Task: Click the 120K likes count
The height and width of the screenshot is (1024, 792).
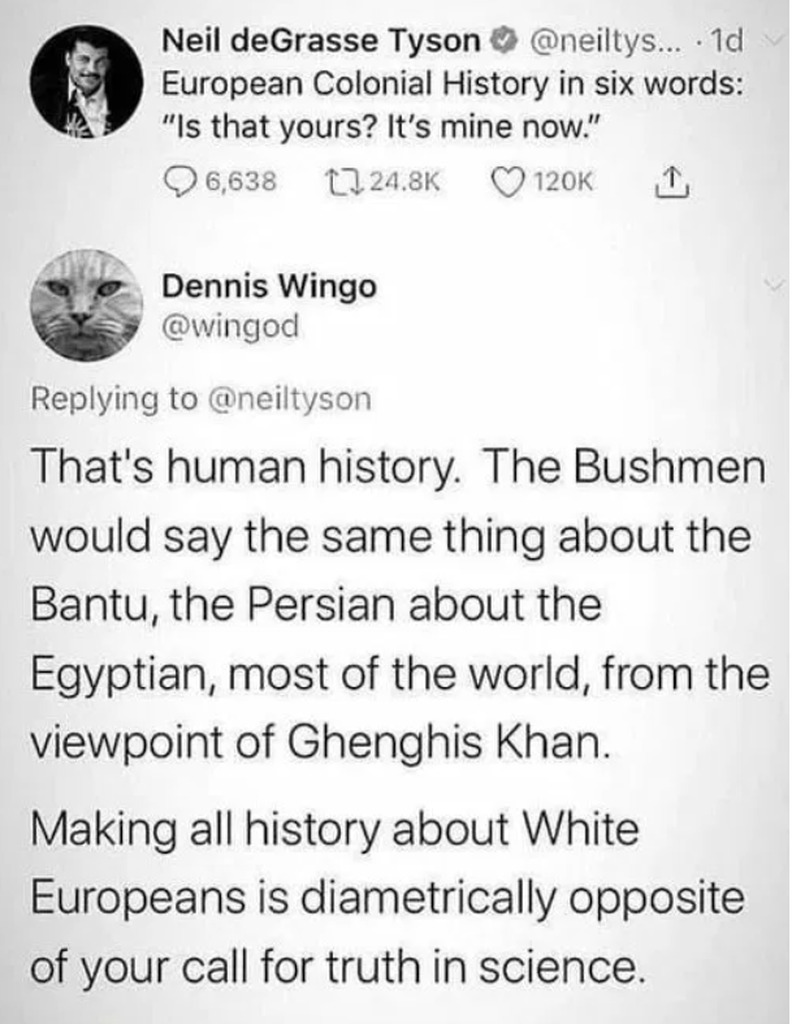Action: (563, 182)
